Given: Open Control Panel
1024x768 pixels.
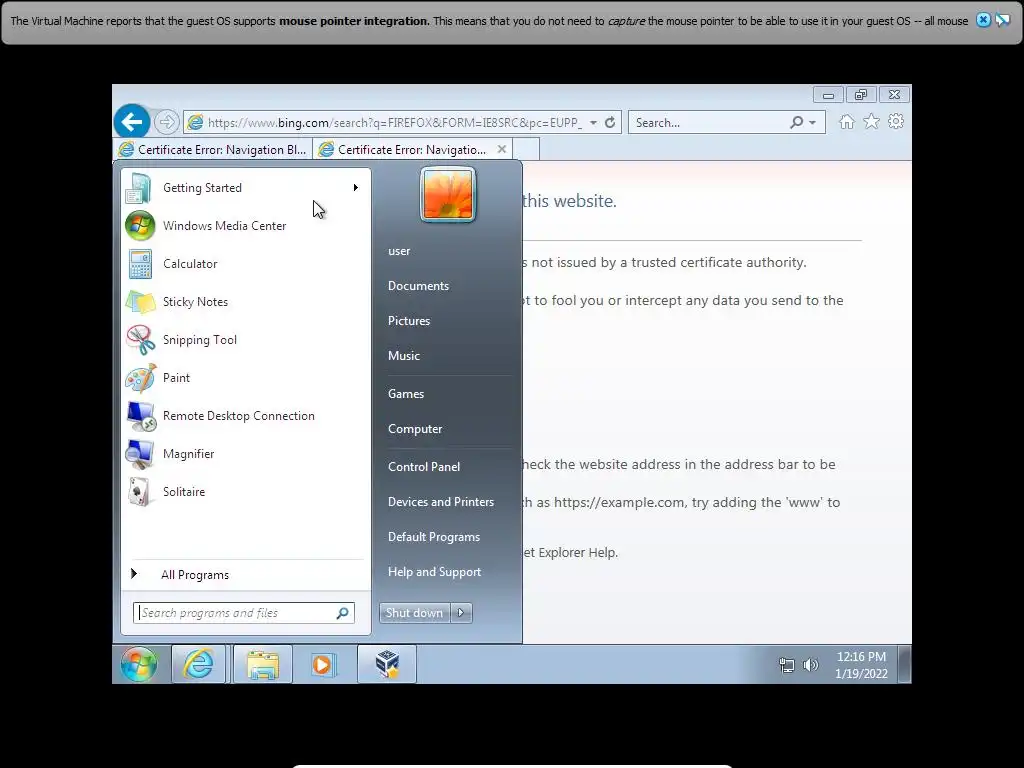Looking at the screenshot, I should pyautogui.click(x=424, y=467).
